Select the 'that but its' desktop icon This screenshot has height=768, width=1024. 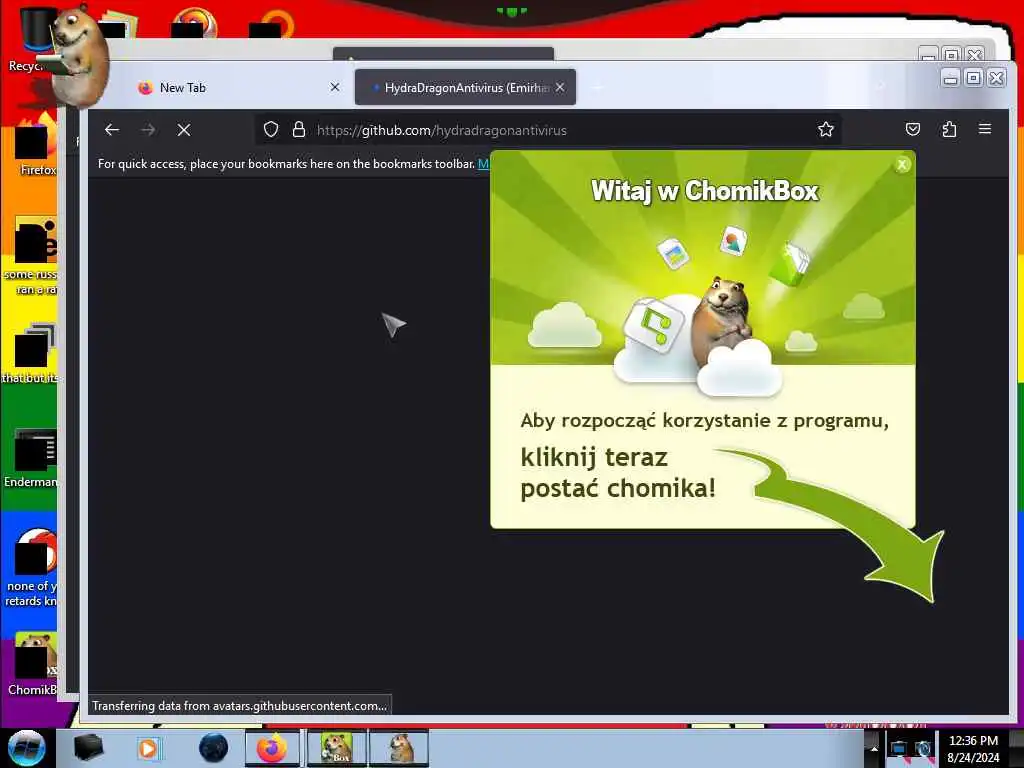[31, 353]
